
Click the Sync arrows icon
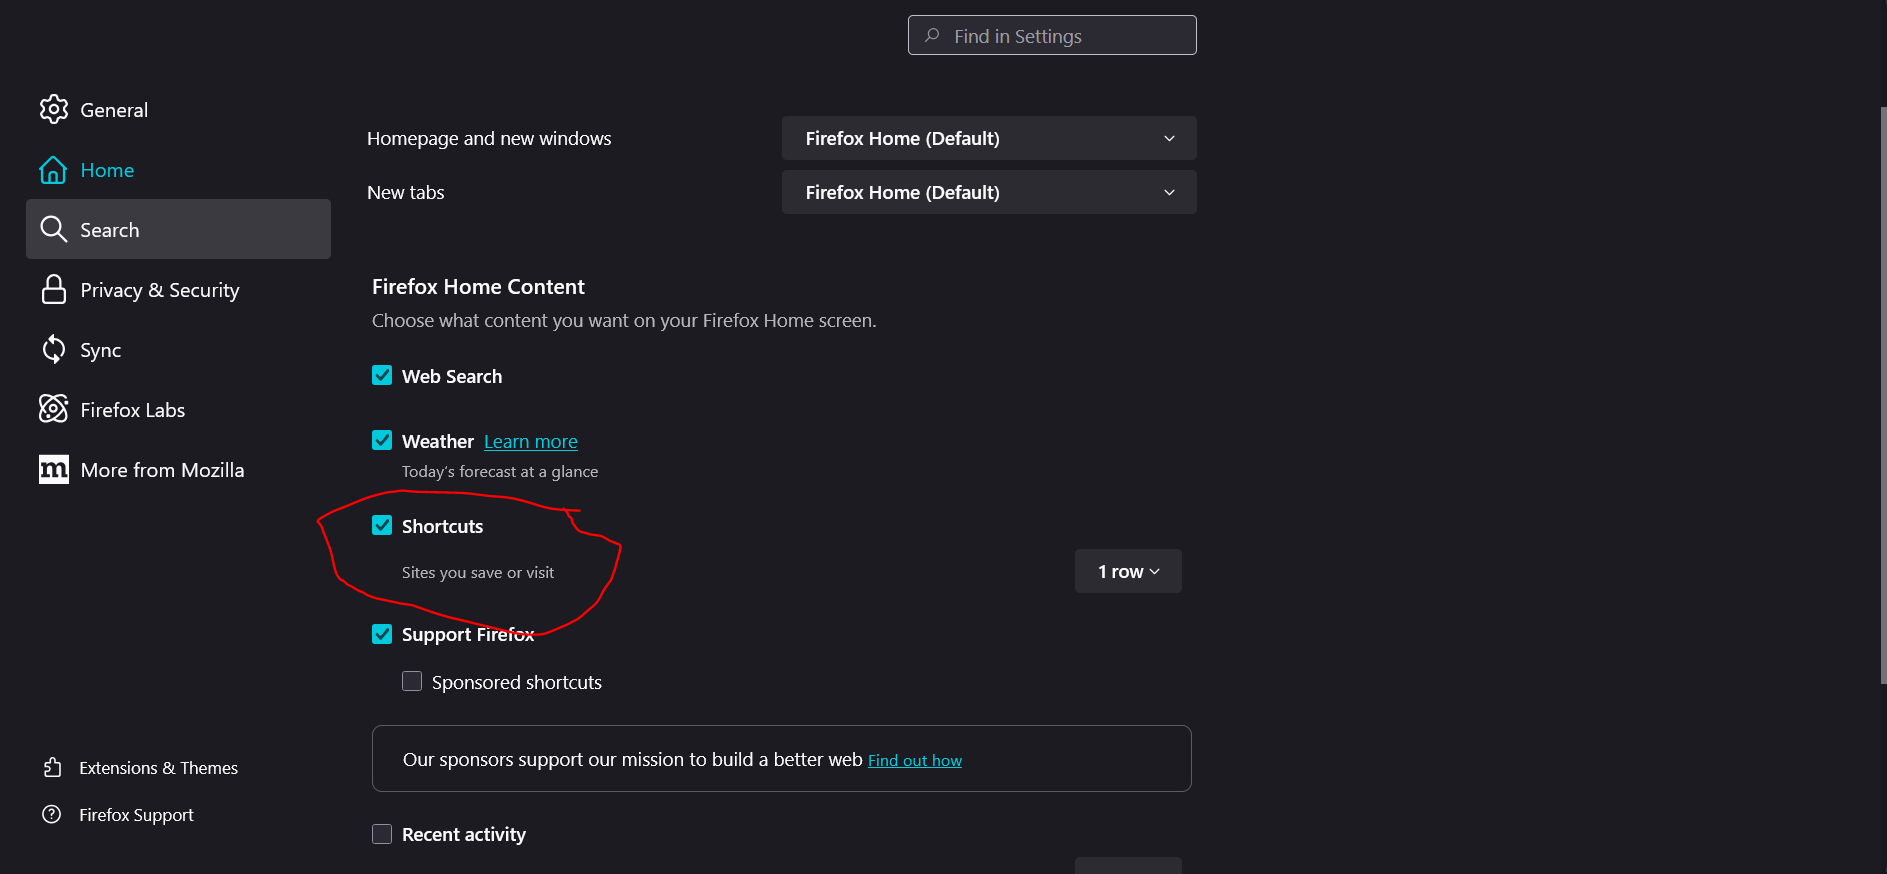pos(54,349)
